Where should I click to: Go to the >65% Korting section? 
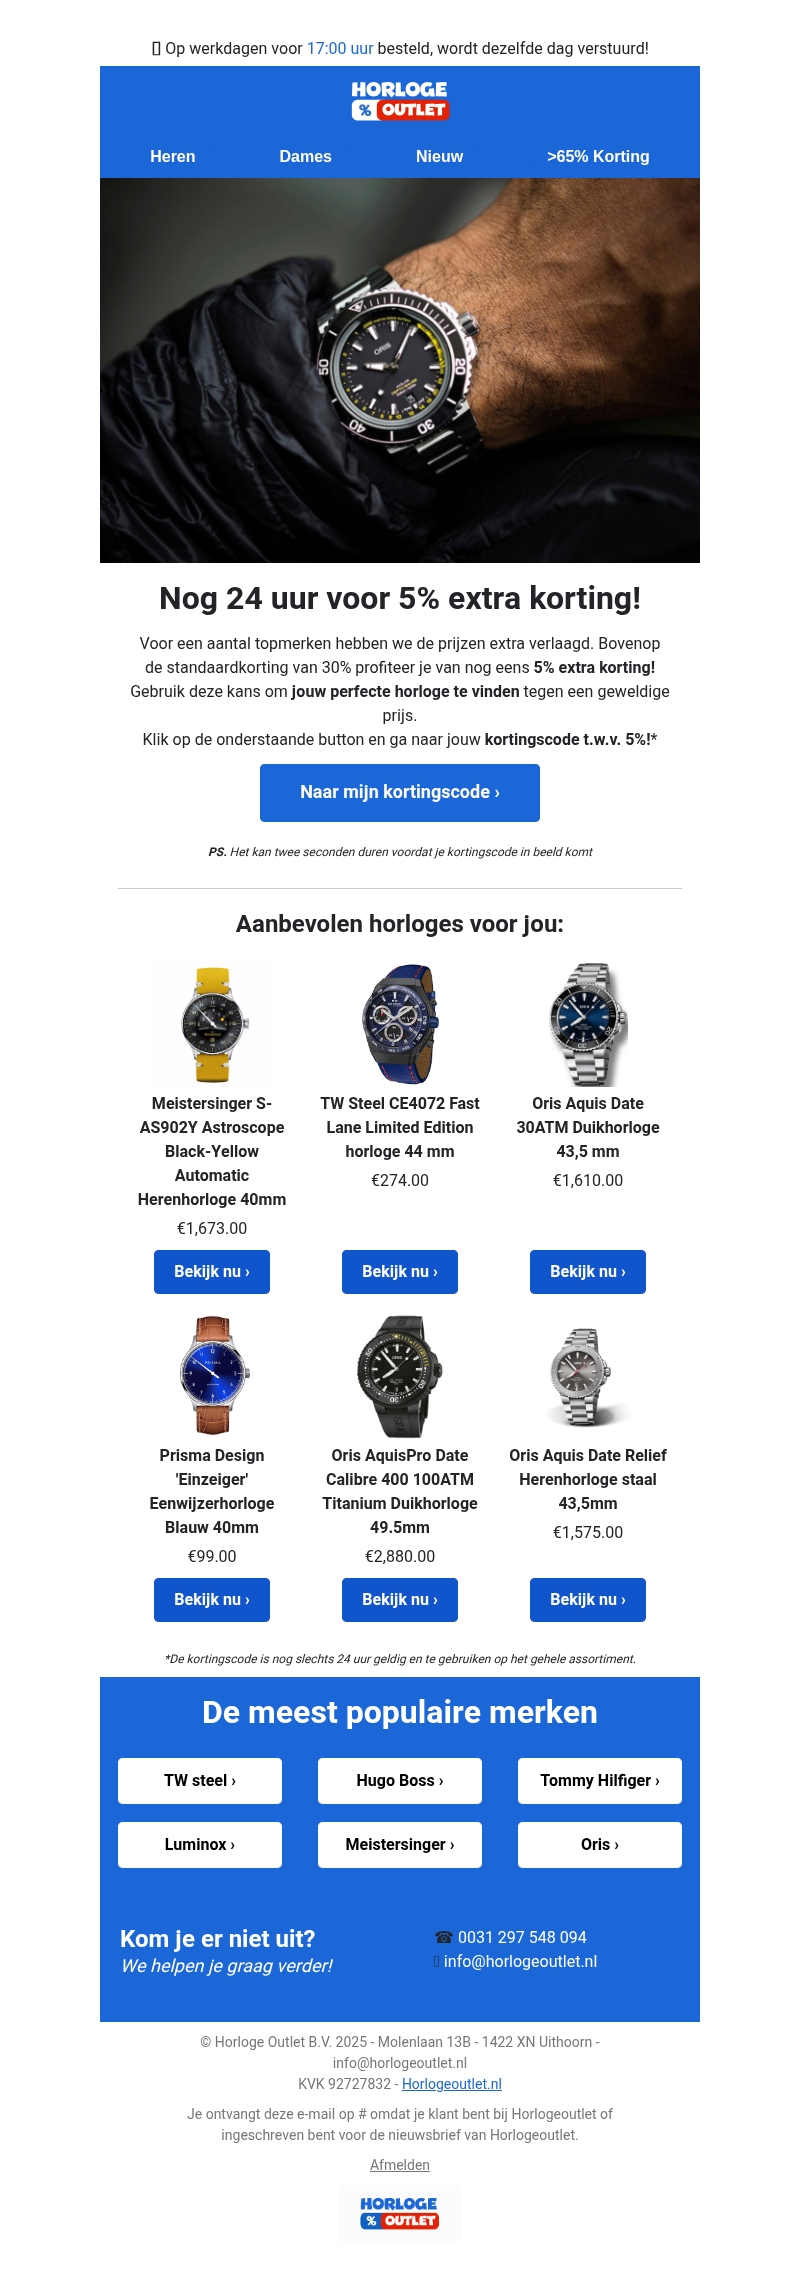(598, 156)
